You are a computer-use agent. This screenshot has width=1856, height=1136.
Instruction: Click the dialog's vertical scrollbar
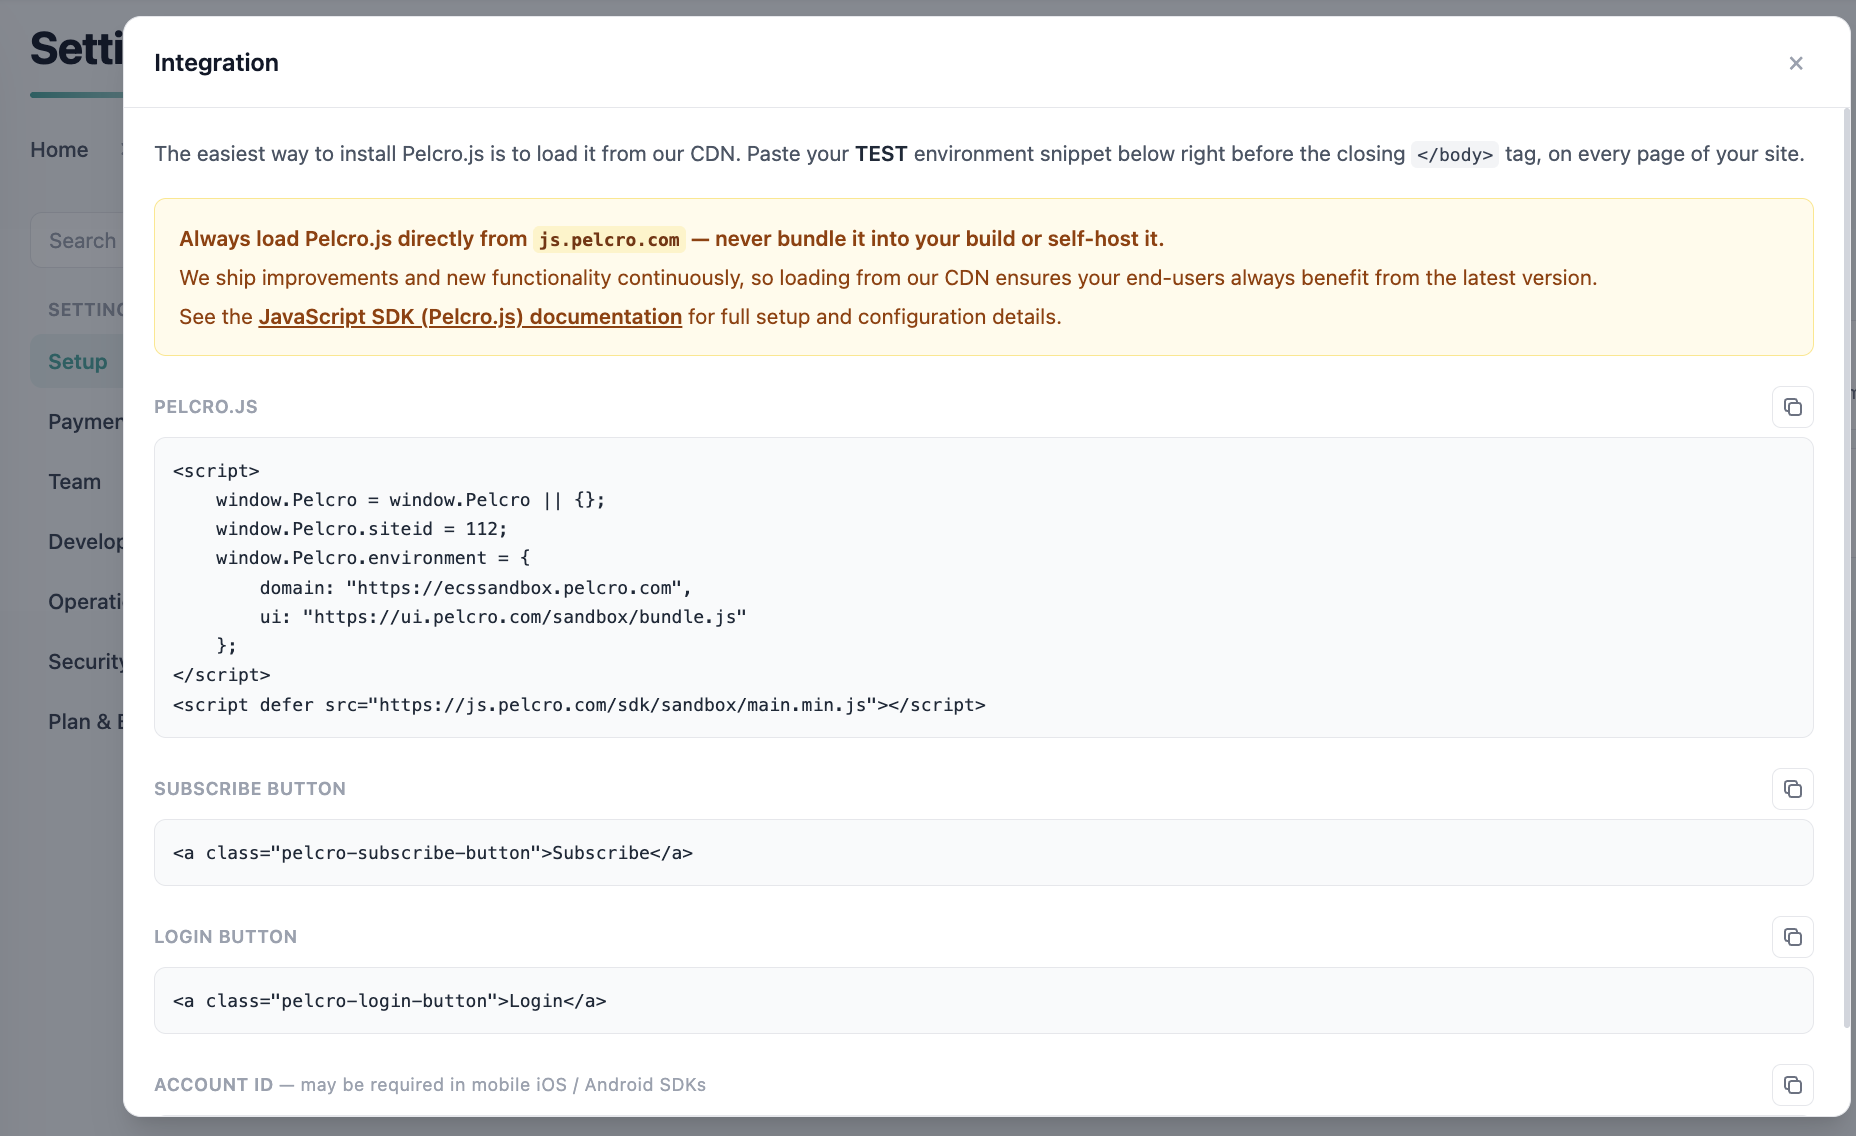point(1846,568)
